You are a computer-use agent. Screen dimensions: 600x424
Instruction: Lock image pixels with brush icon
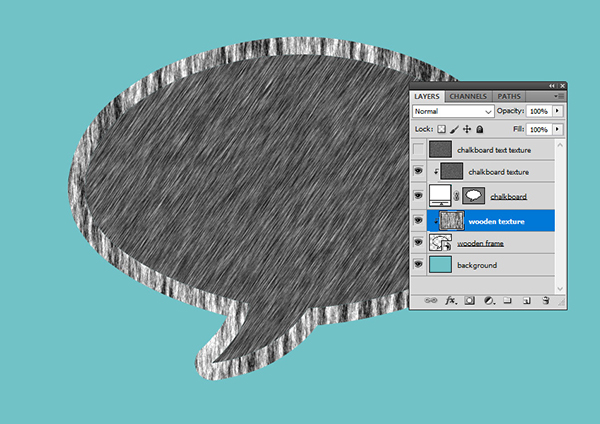[455, 130]
